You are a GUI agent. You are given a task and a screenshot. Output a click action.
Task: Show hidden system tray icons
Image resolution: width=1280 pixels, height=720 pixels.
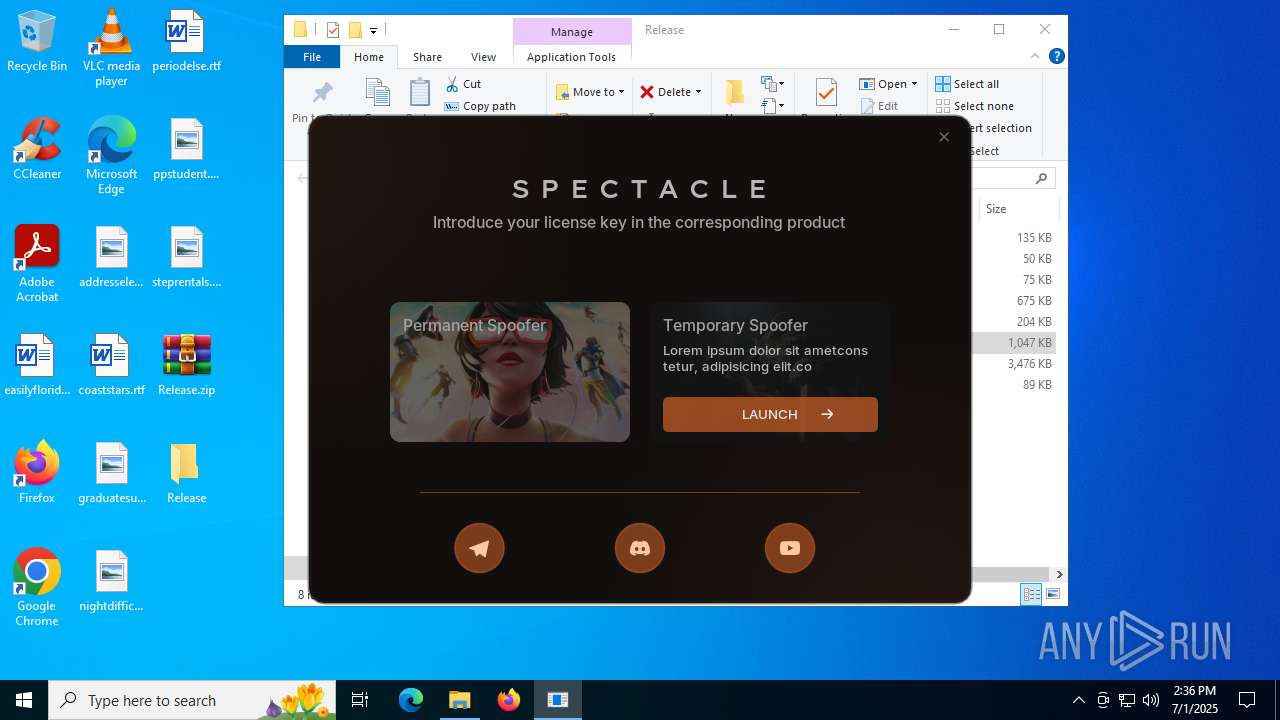click(x=1078, y=700)
